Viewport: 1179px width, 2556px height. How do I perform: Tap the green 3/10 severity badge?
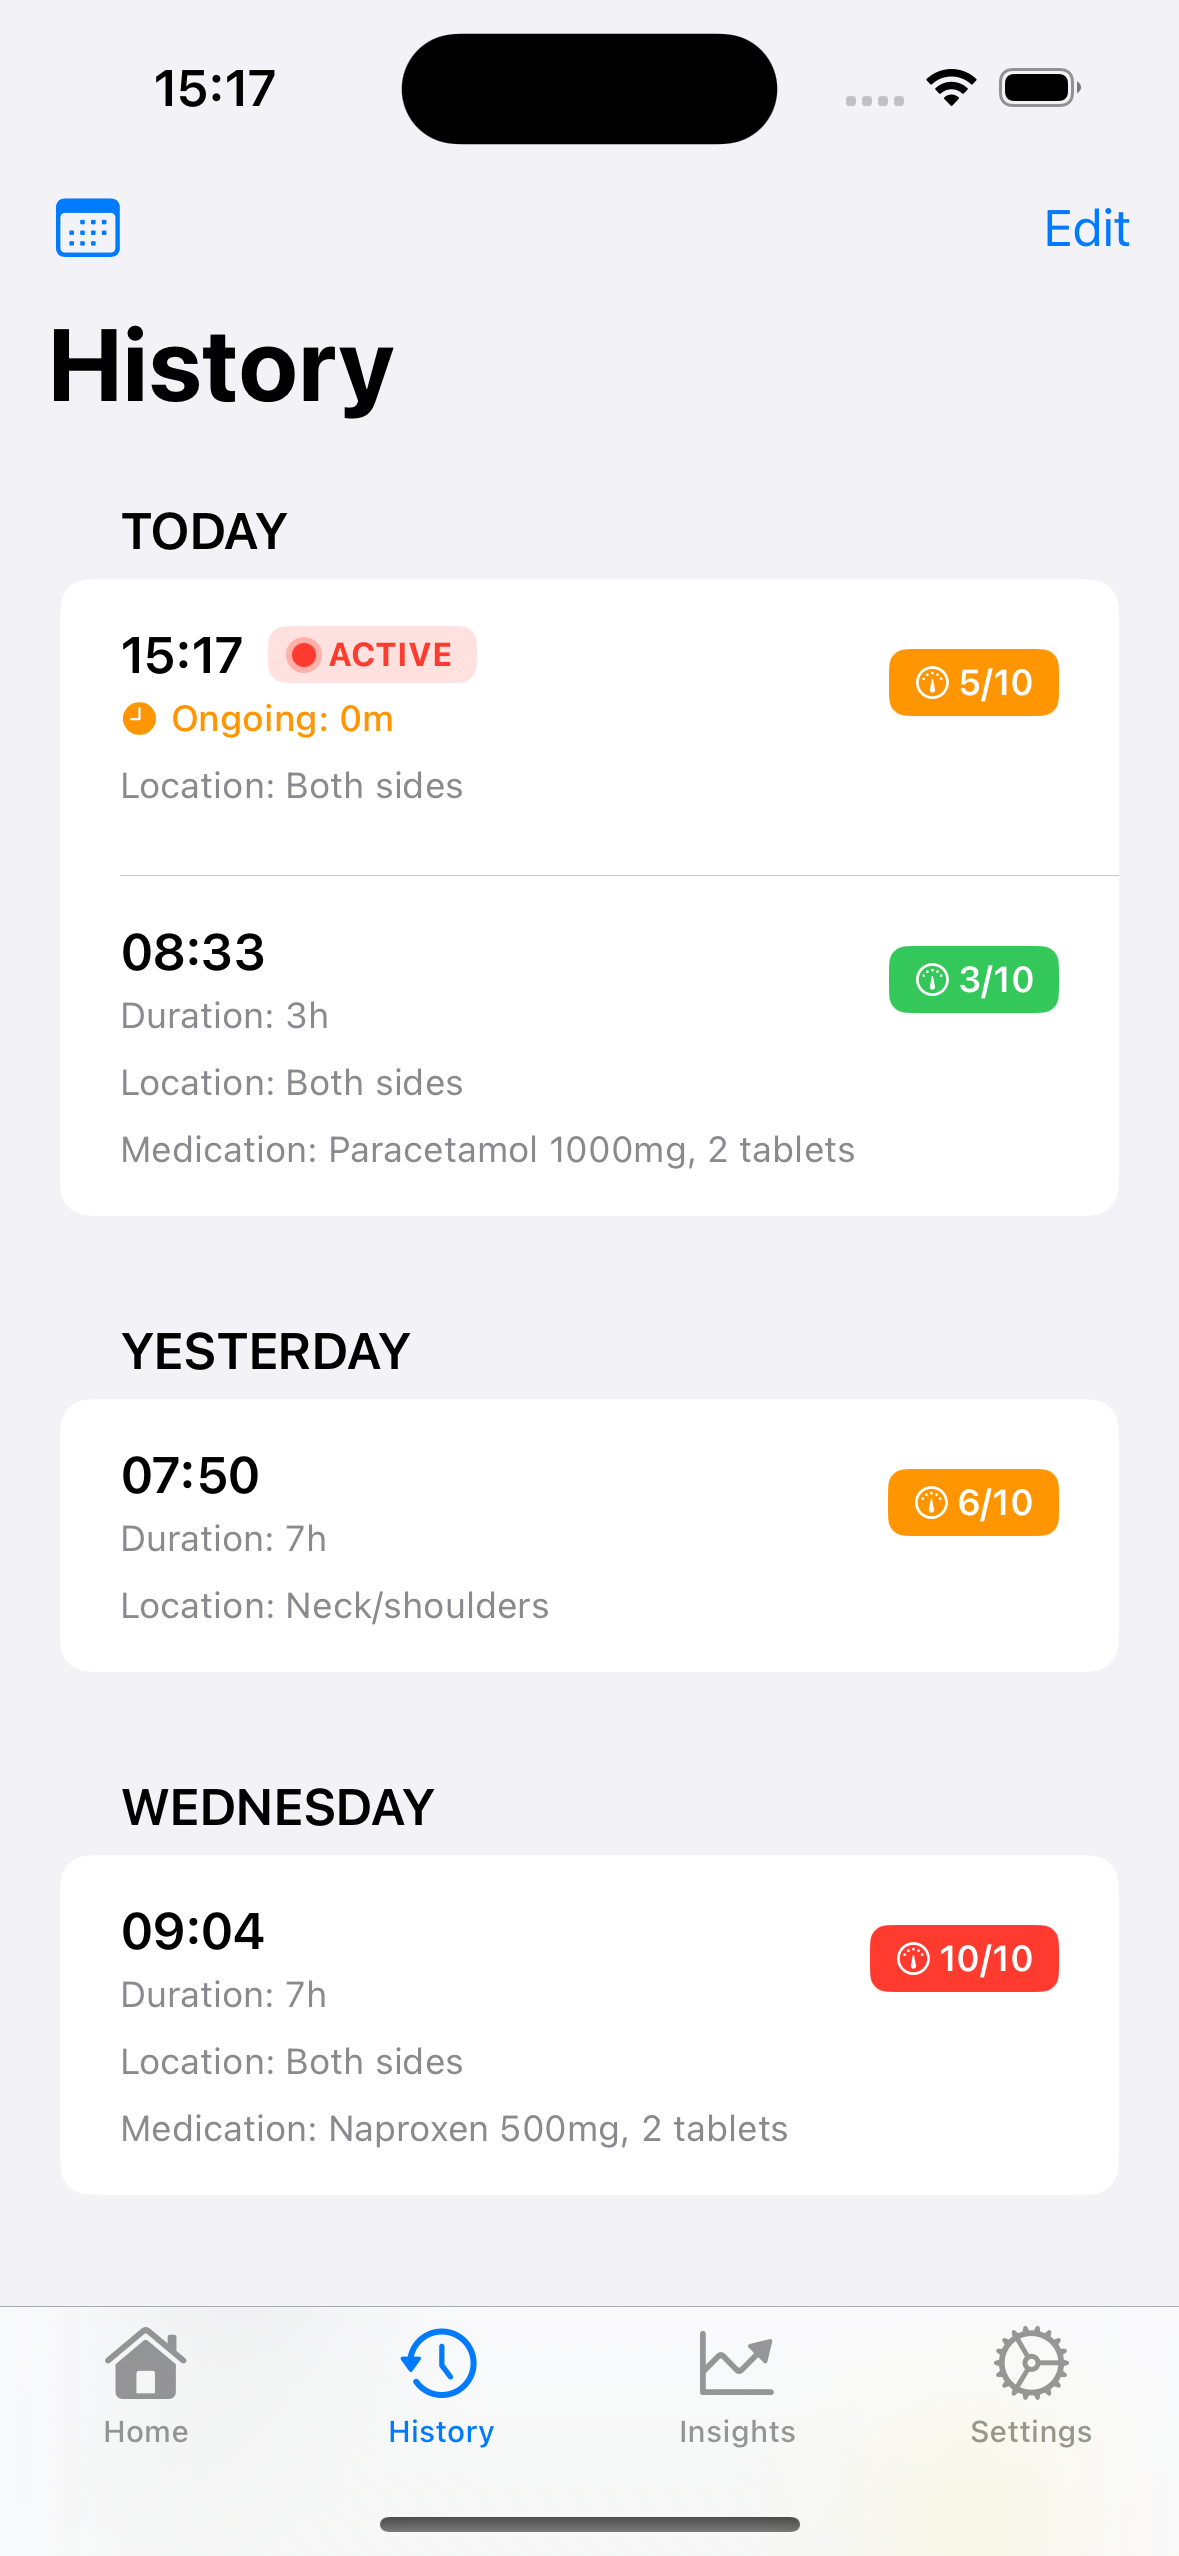coord(973,980)
